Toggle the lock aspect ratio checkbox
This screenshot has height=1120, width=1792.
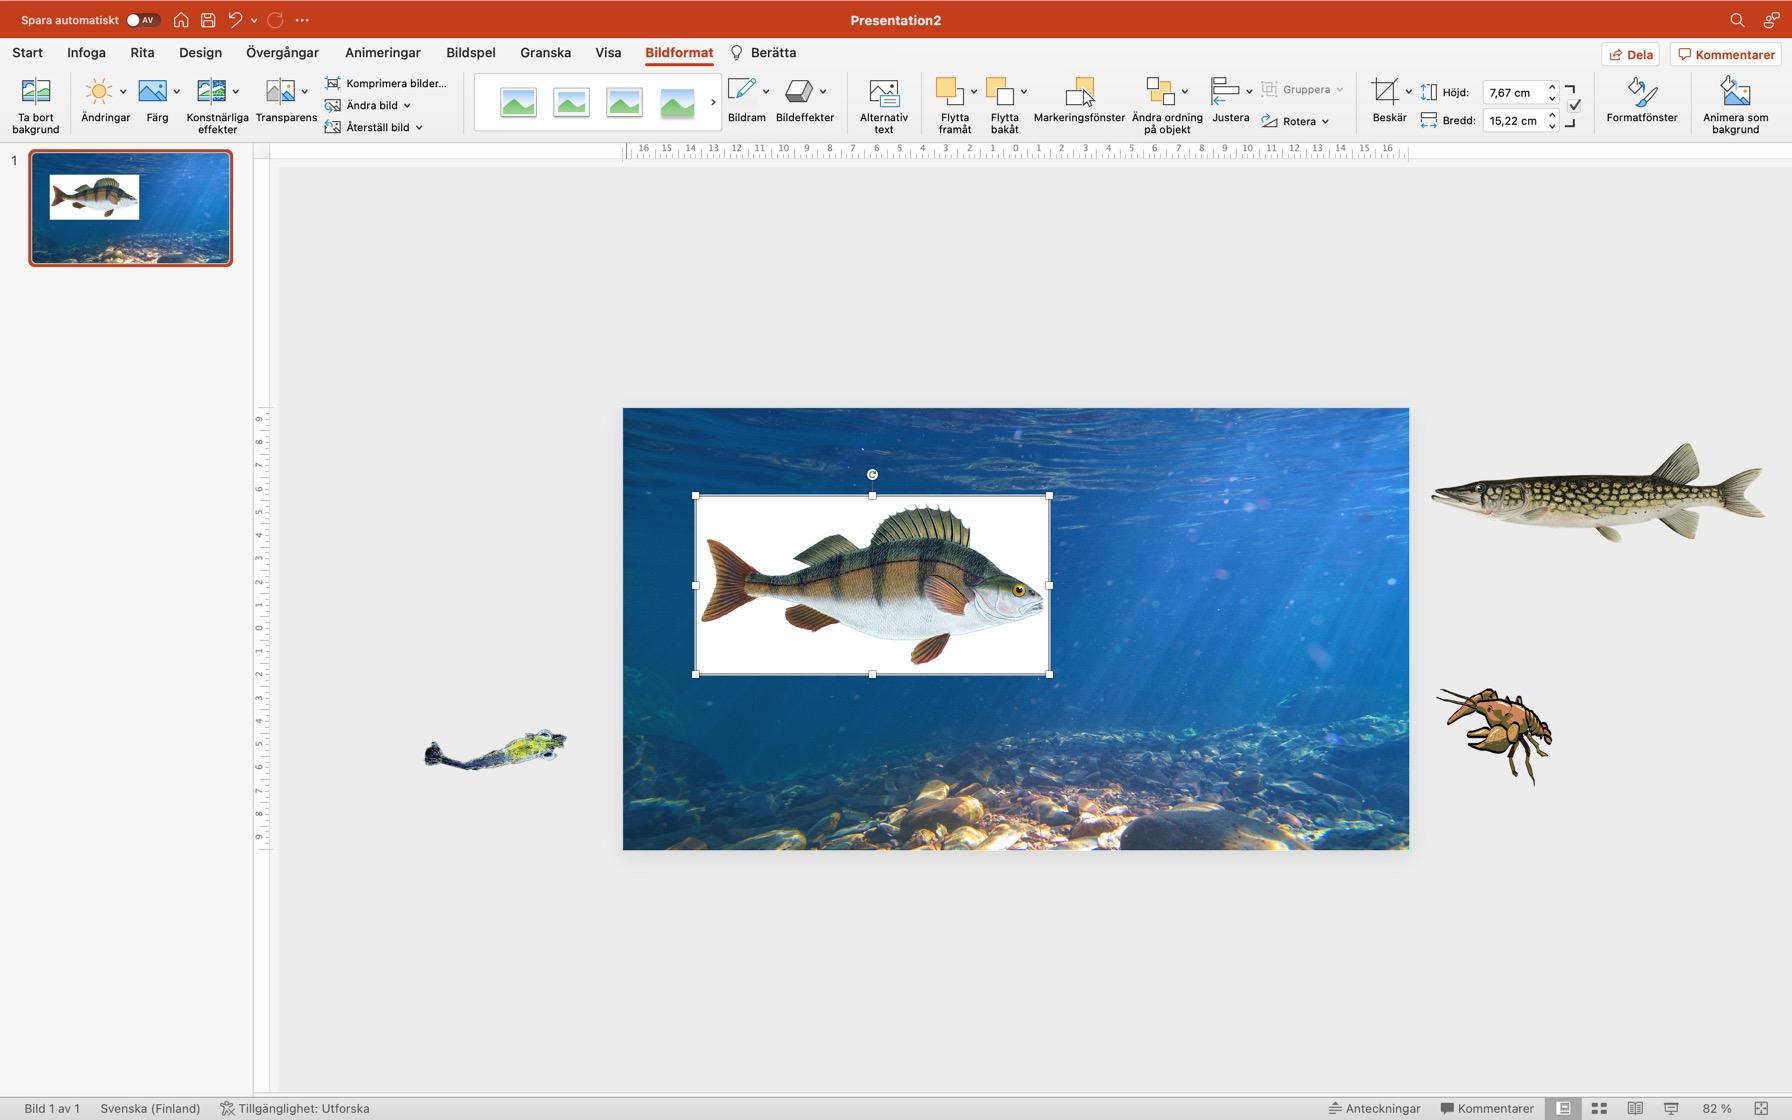[x=1574, y=105]
